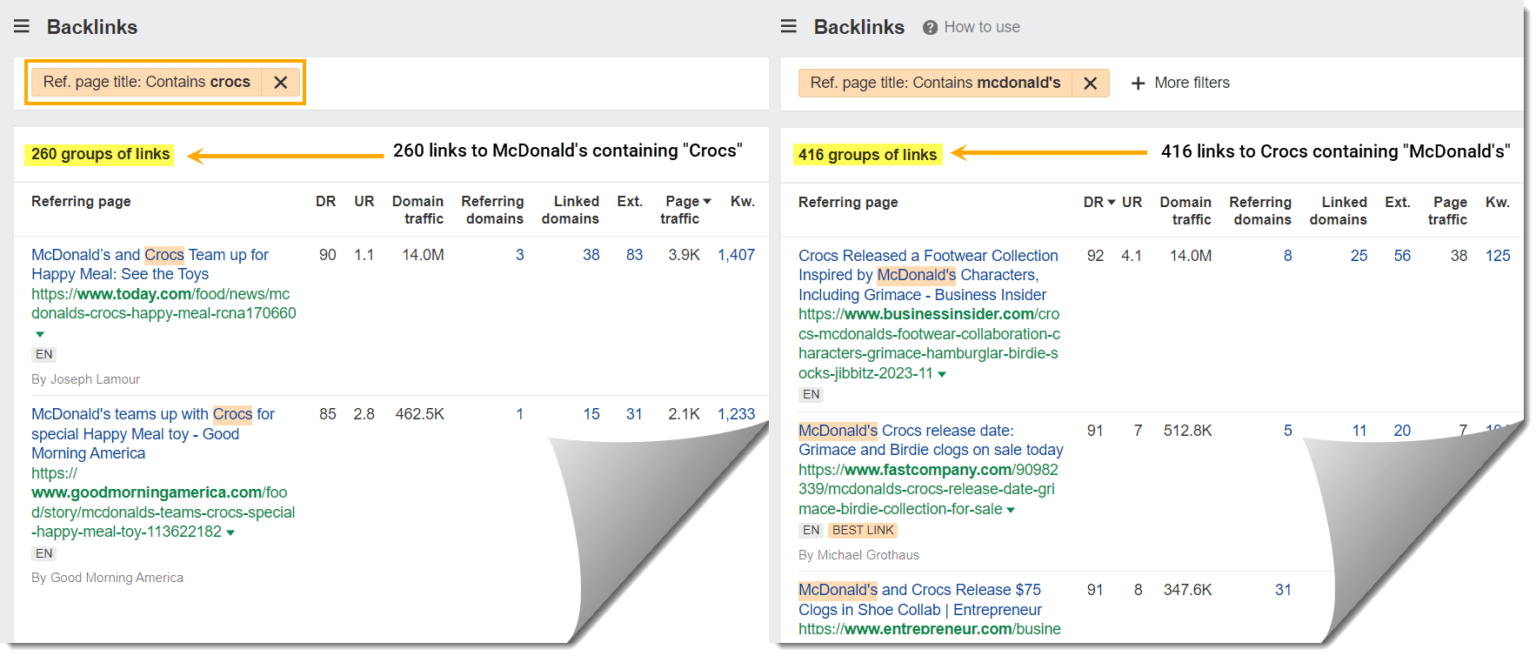The image size is (1536, 656).
Task: Click the EN language badge on the today.com result
Action: point(42,353)
